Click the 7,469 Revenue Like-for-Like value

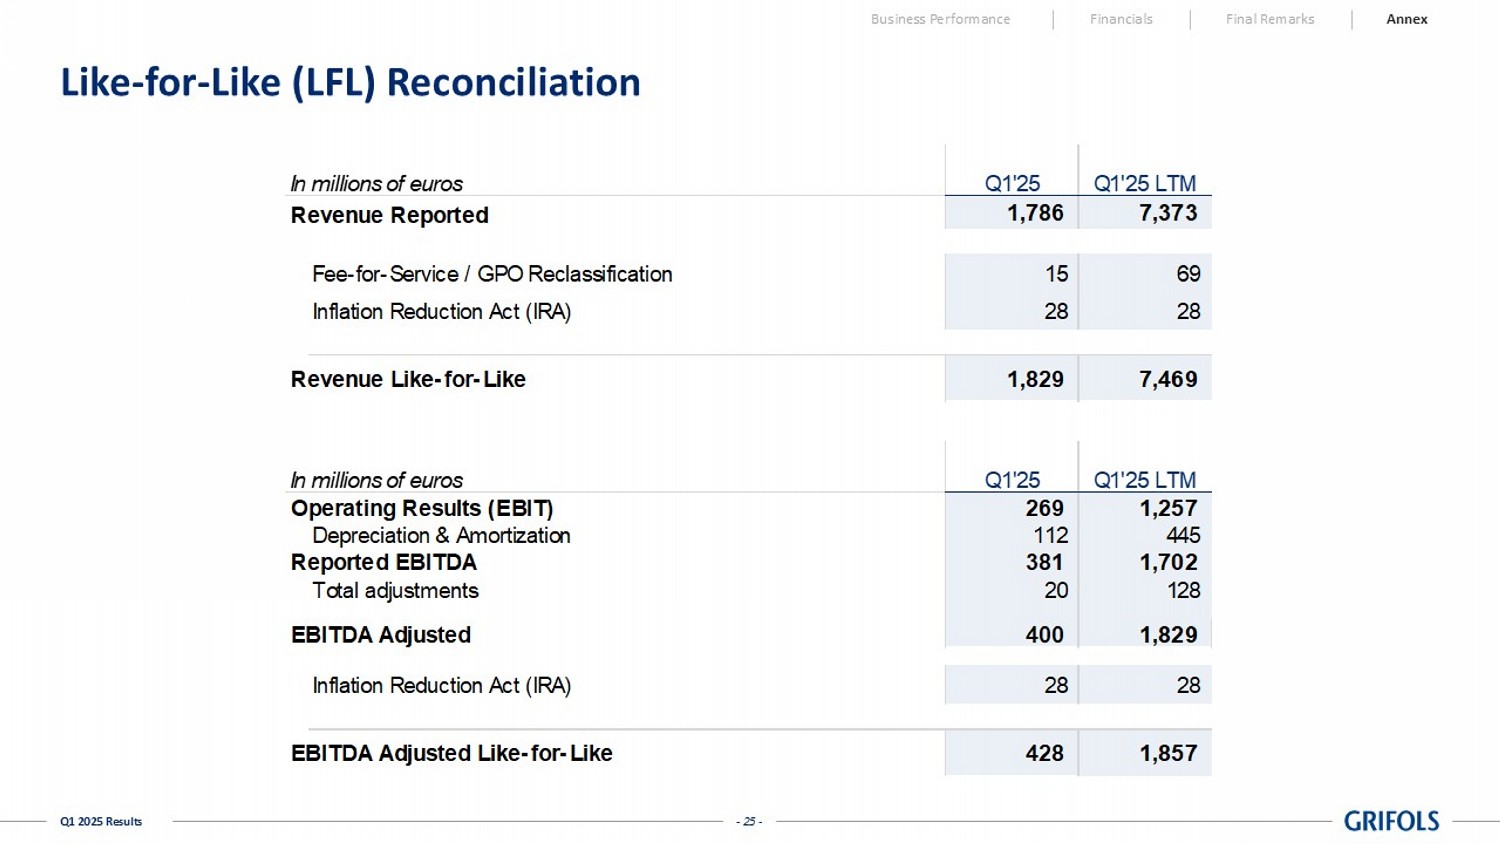pyautogui.click(x=1167, y=379)
